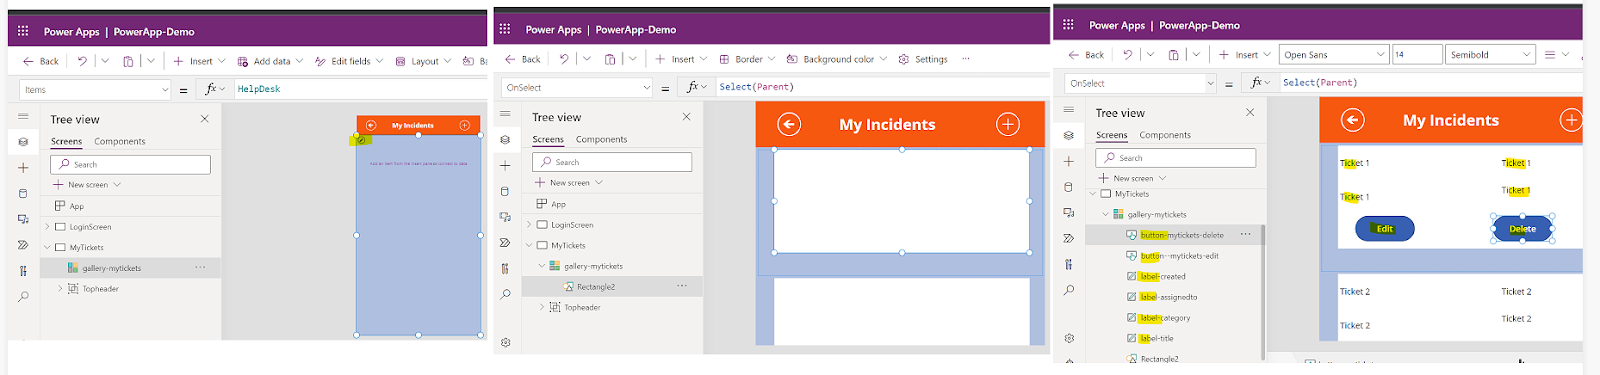Close Tree view panel in left screenshot
Viewport: 1600px width, 375px height.
point(205,119)
